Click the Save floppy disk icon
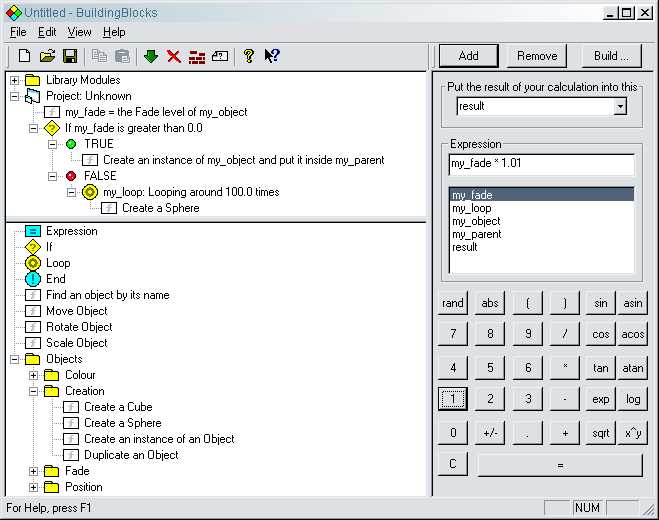Screen dimensions: 659x520 pos(70,56)
